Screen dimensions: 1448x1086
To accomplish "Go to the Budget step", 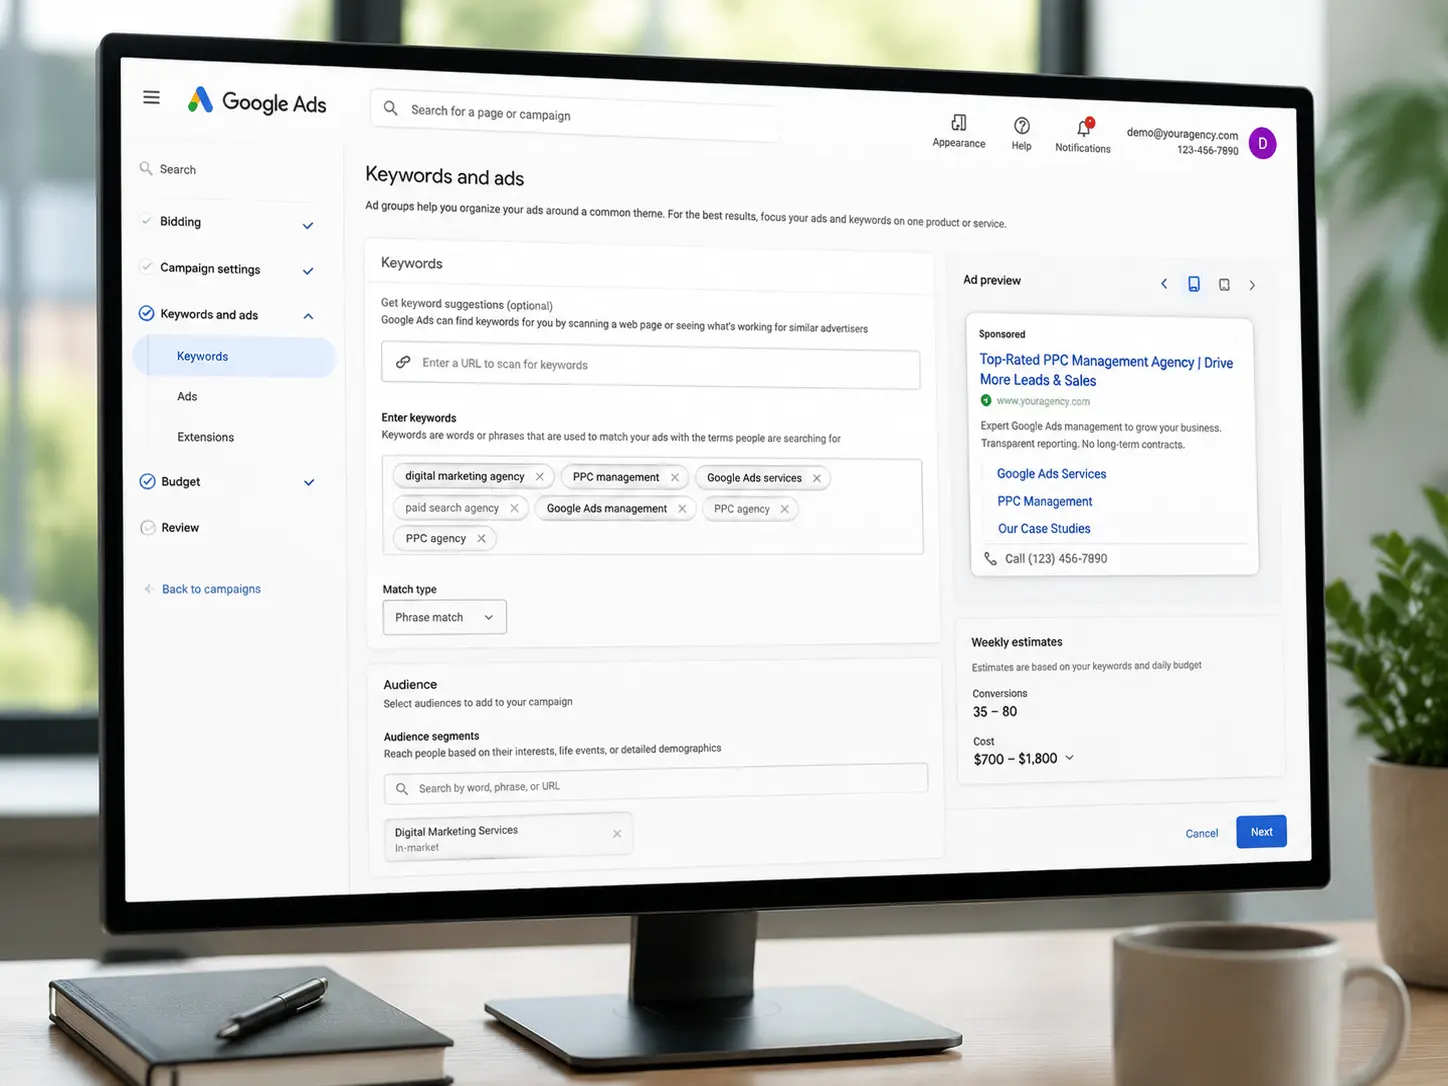I will pyautogui.click(x=180, y=482).
